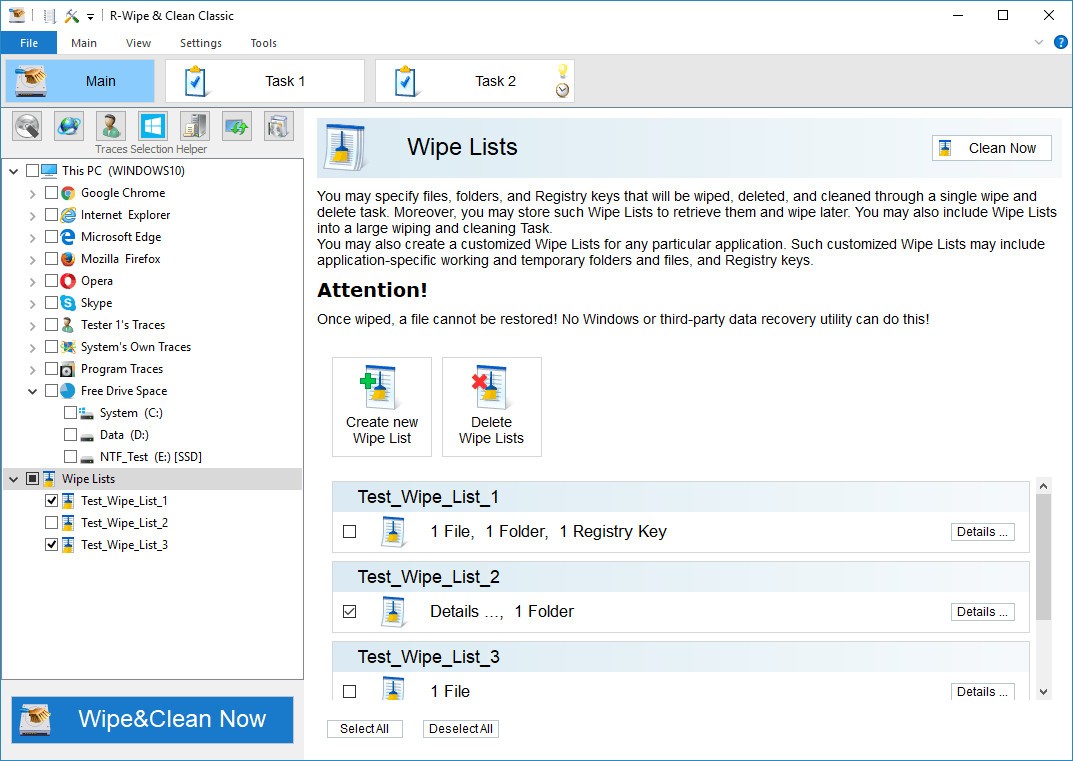Click Details button for Test_Wipe_List_1

click(x=982, y=532)
